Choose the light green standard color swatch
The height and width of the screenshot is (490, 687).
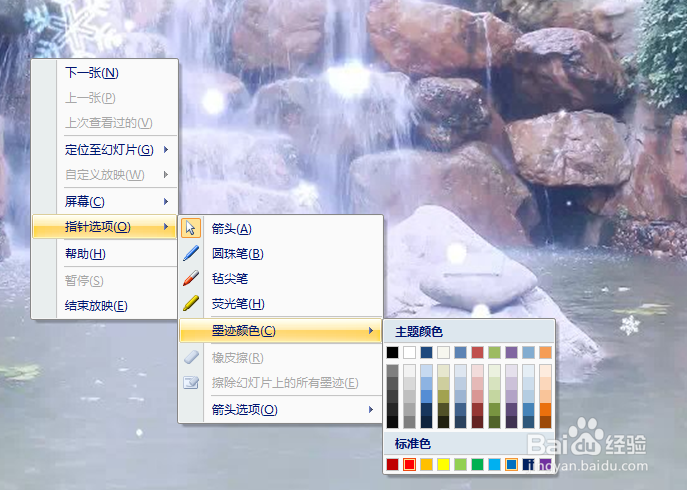pos(460,465)
